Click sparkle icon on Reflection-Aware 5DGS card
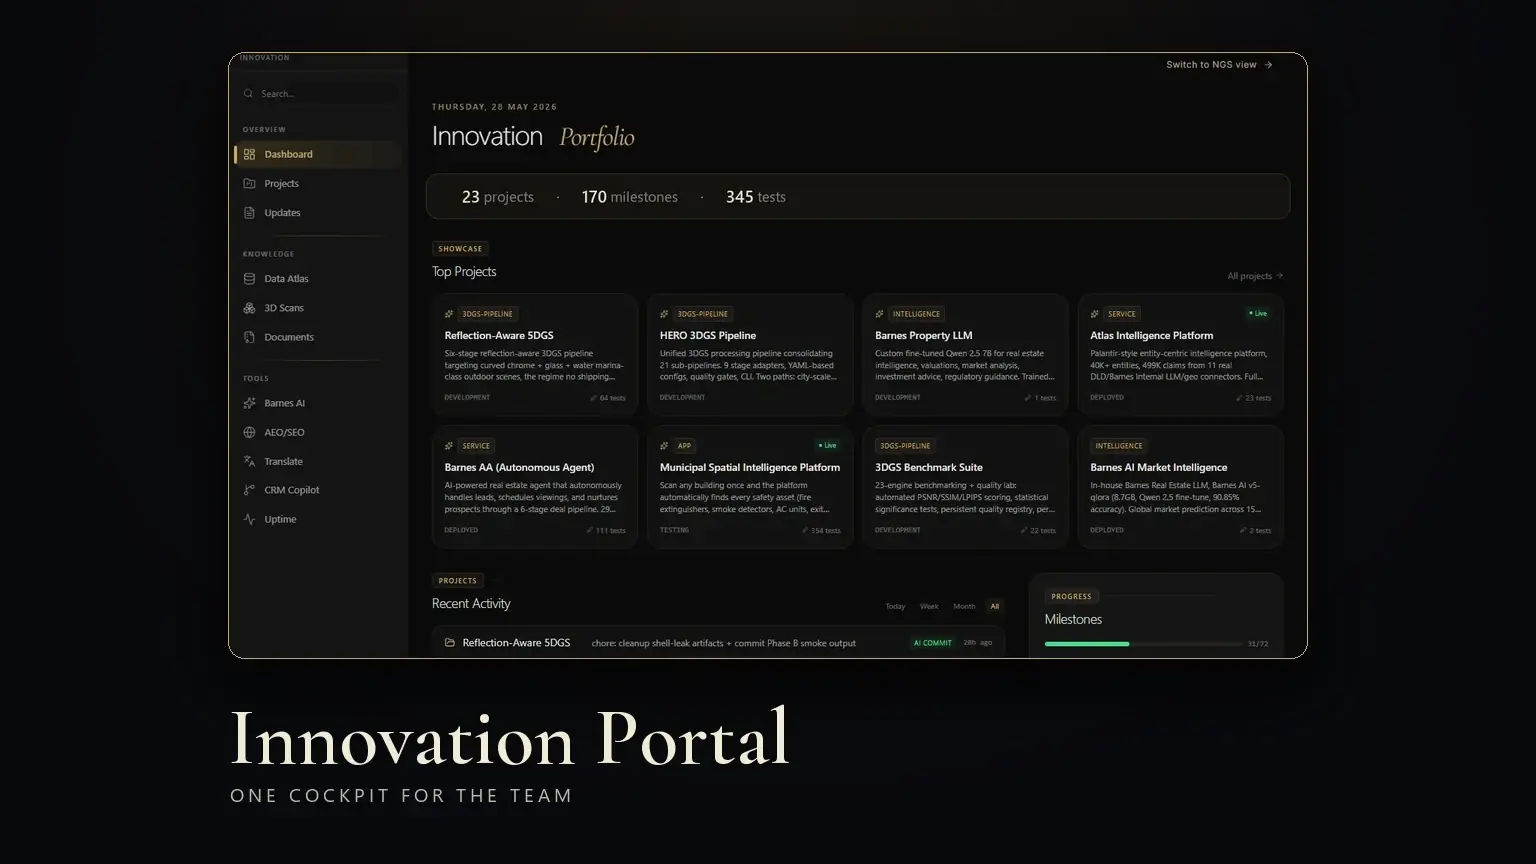The height and width of the screenshot is (864, 1536). 449,314
